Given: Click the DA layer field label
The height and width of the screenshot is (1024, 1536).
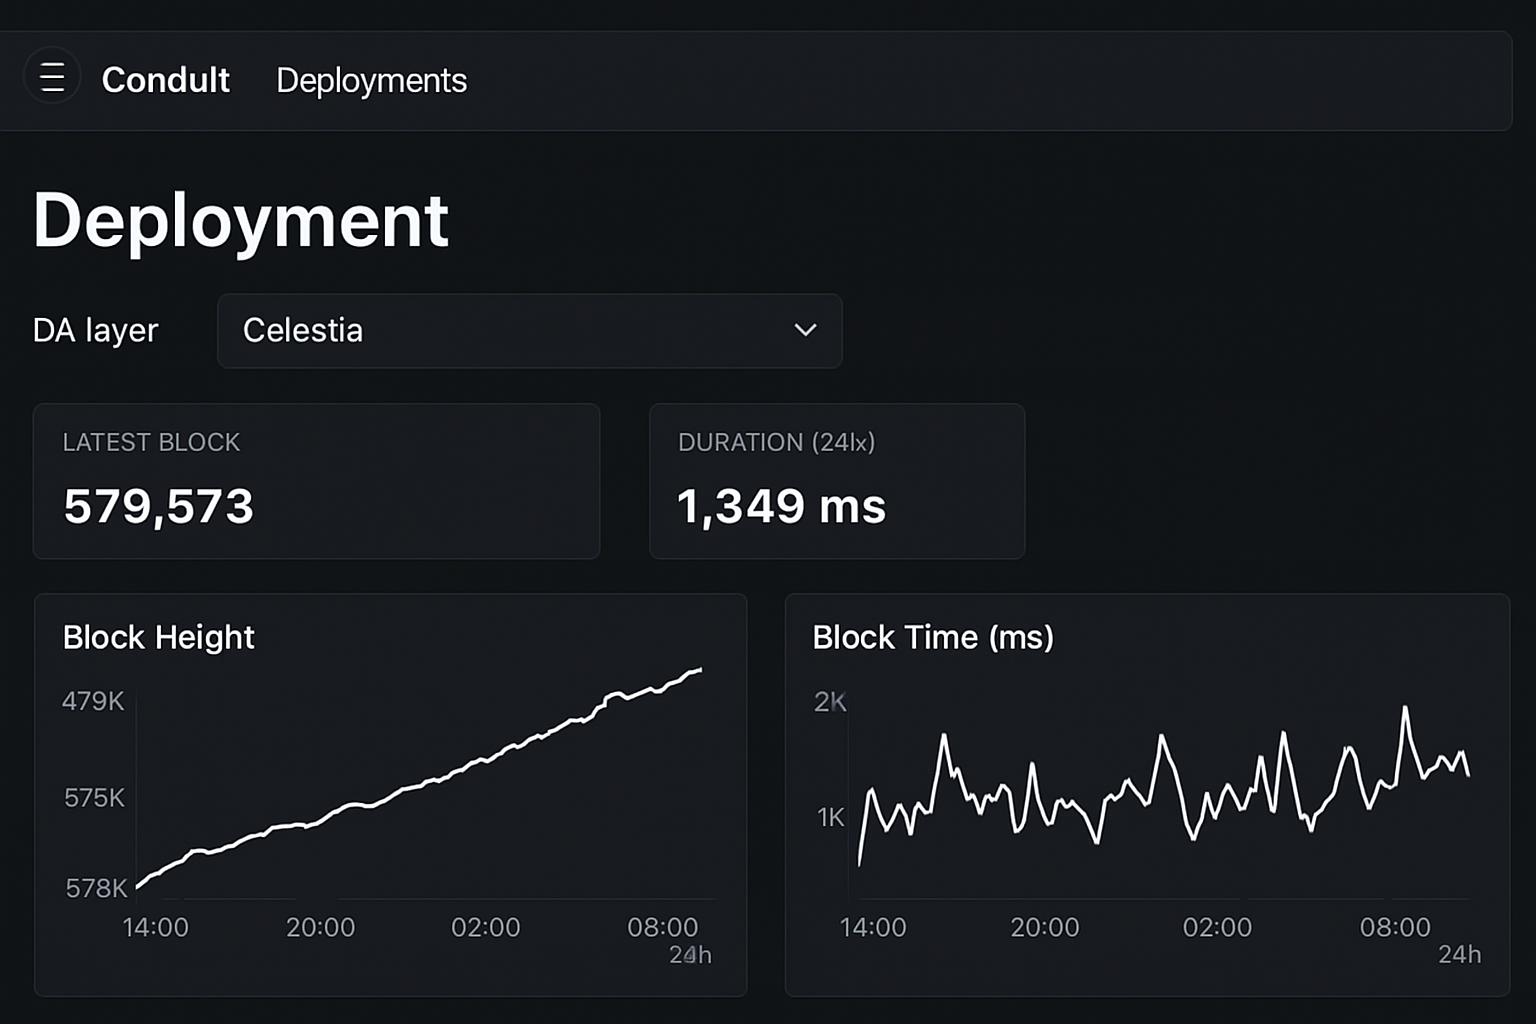Looking at the screenshot, I should (x=96, y=330).
